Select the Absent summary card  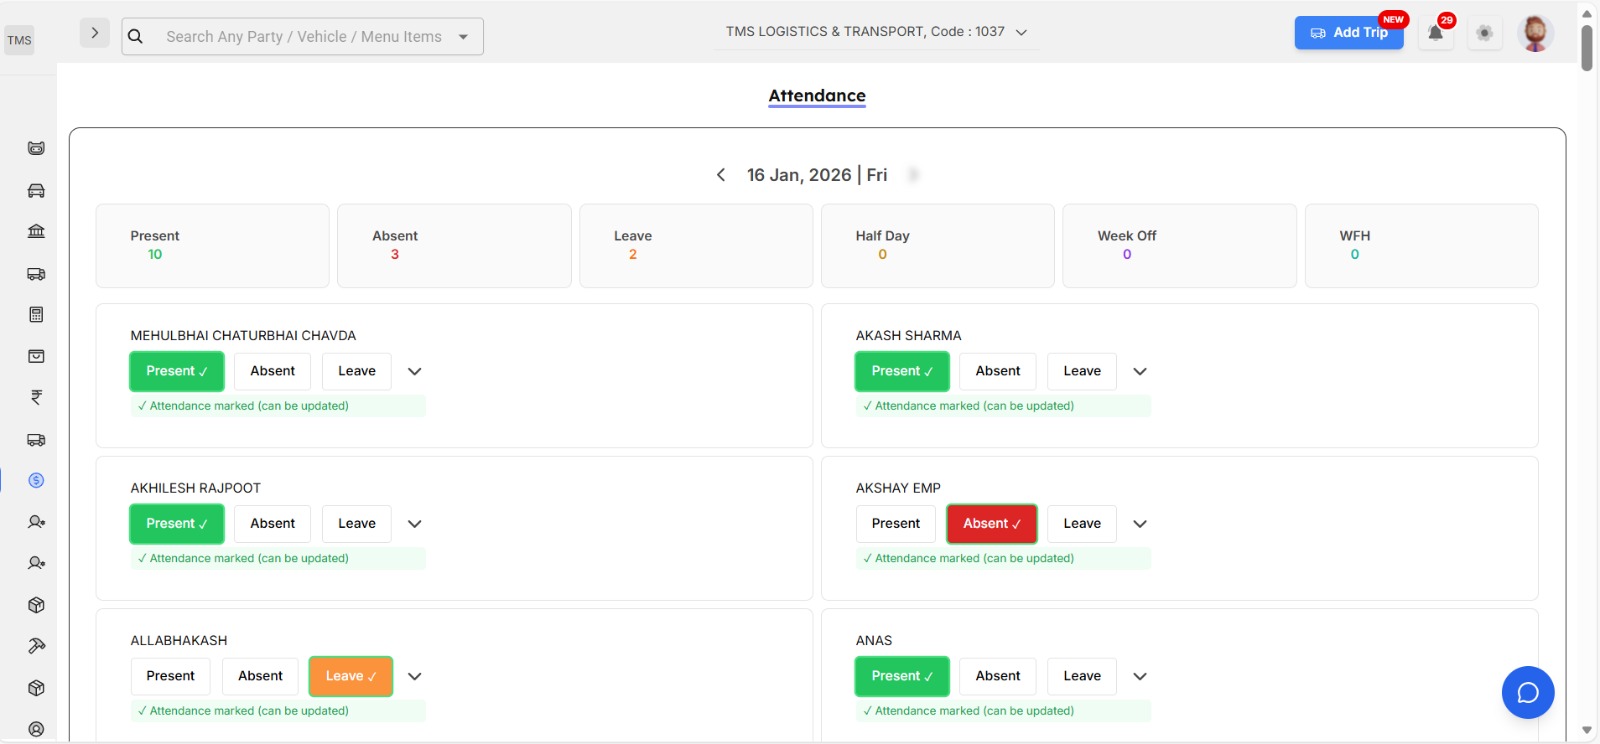point(454,246)
